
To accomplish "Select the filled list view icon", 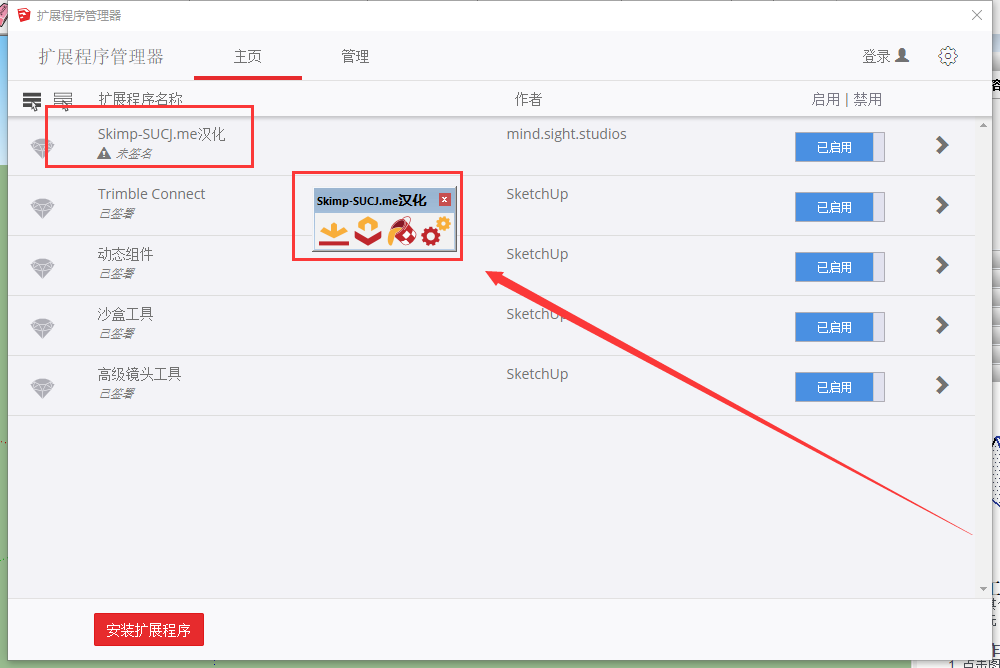I will (32, 100).
